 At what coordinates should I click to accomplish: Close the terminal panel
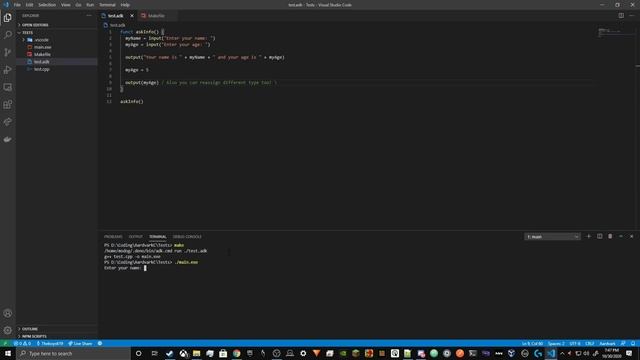click(631, 236)
